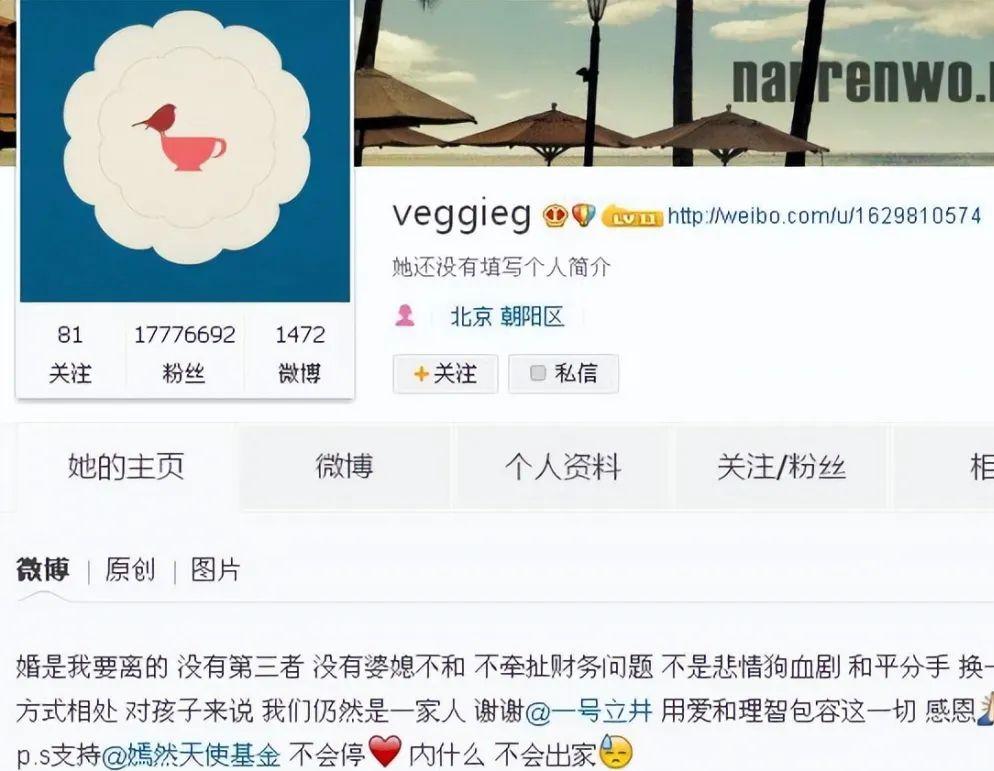Click the @嫣然天使基金 mention link
Screen dimensions: 994x771
coord(191,755)
